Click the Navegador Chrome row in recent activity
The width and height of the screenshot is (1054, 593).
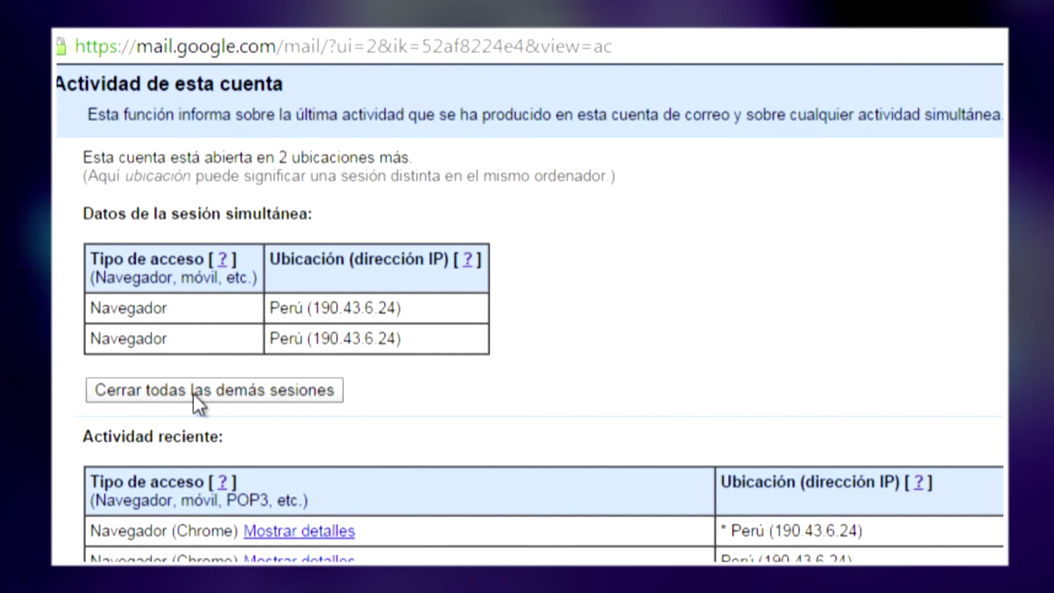click(165, 531)
